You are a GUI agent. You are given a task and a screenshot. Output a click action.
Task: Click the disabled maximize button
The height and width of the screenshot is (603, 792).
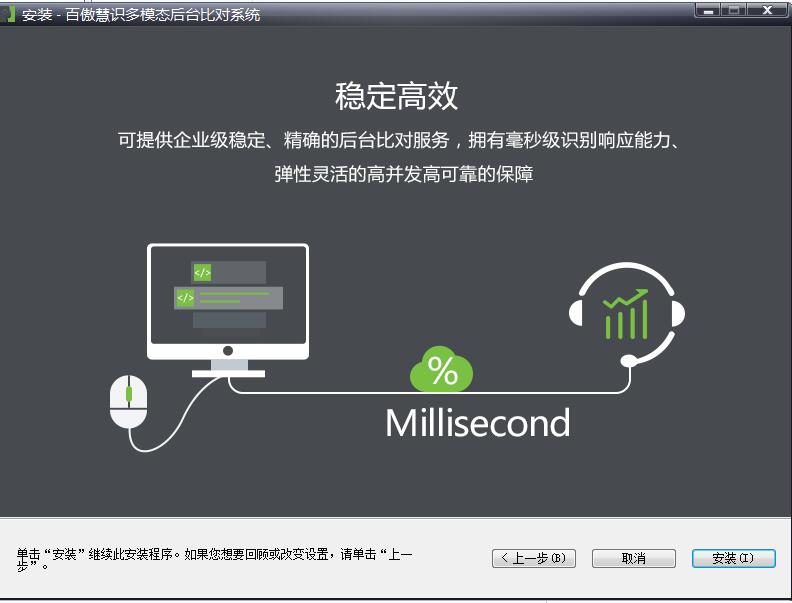click(734, 10)
